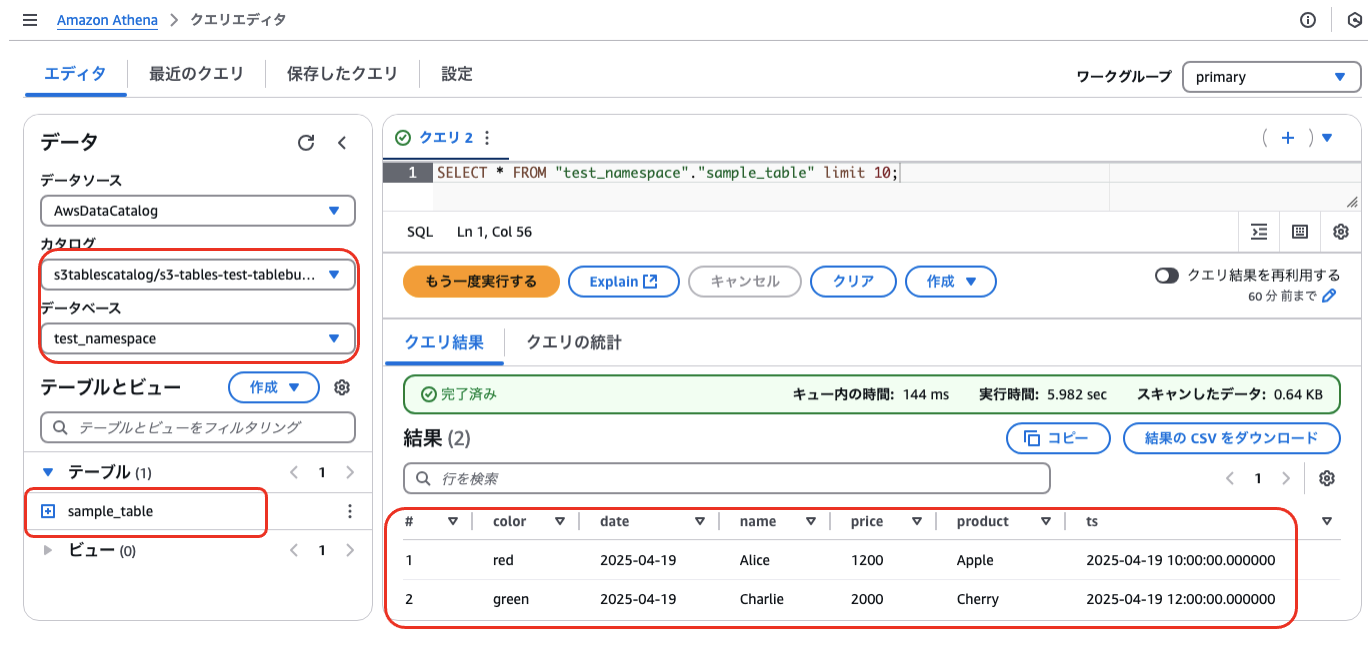Open クエリ 2 tab options menu
The height and width of the screenshot is (648, 1368).
point(487,138)
